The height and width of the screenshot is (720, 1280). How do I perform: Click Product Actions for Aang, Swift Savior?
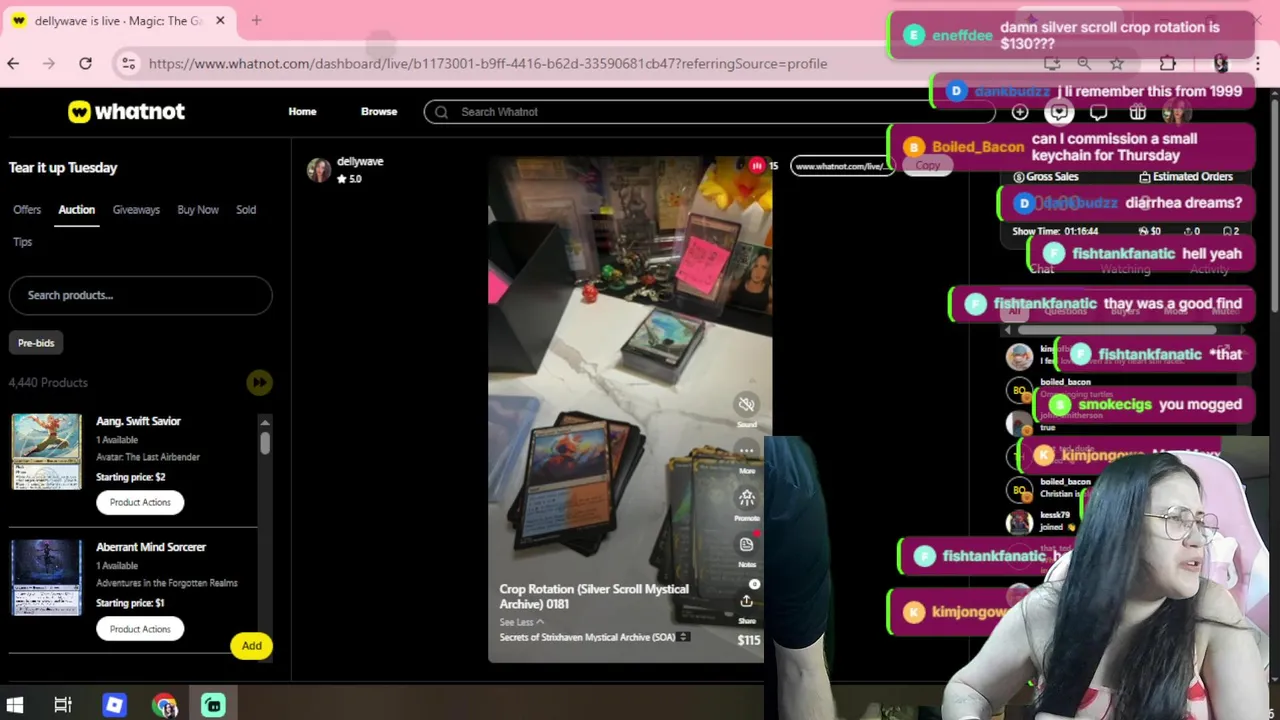tap(140, 502)
